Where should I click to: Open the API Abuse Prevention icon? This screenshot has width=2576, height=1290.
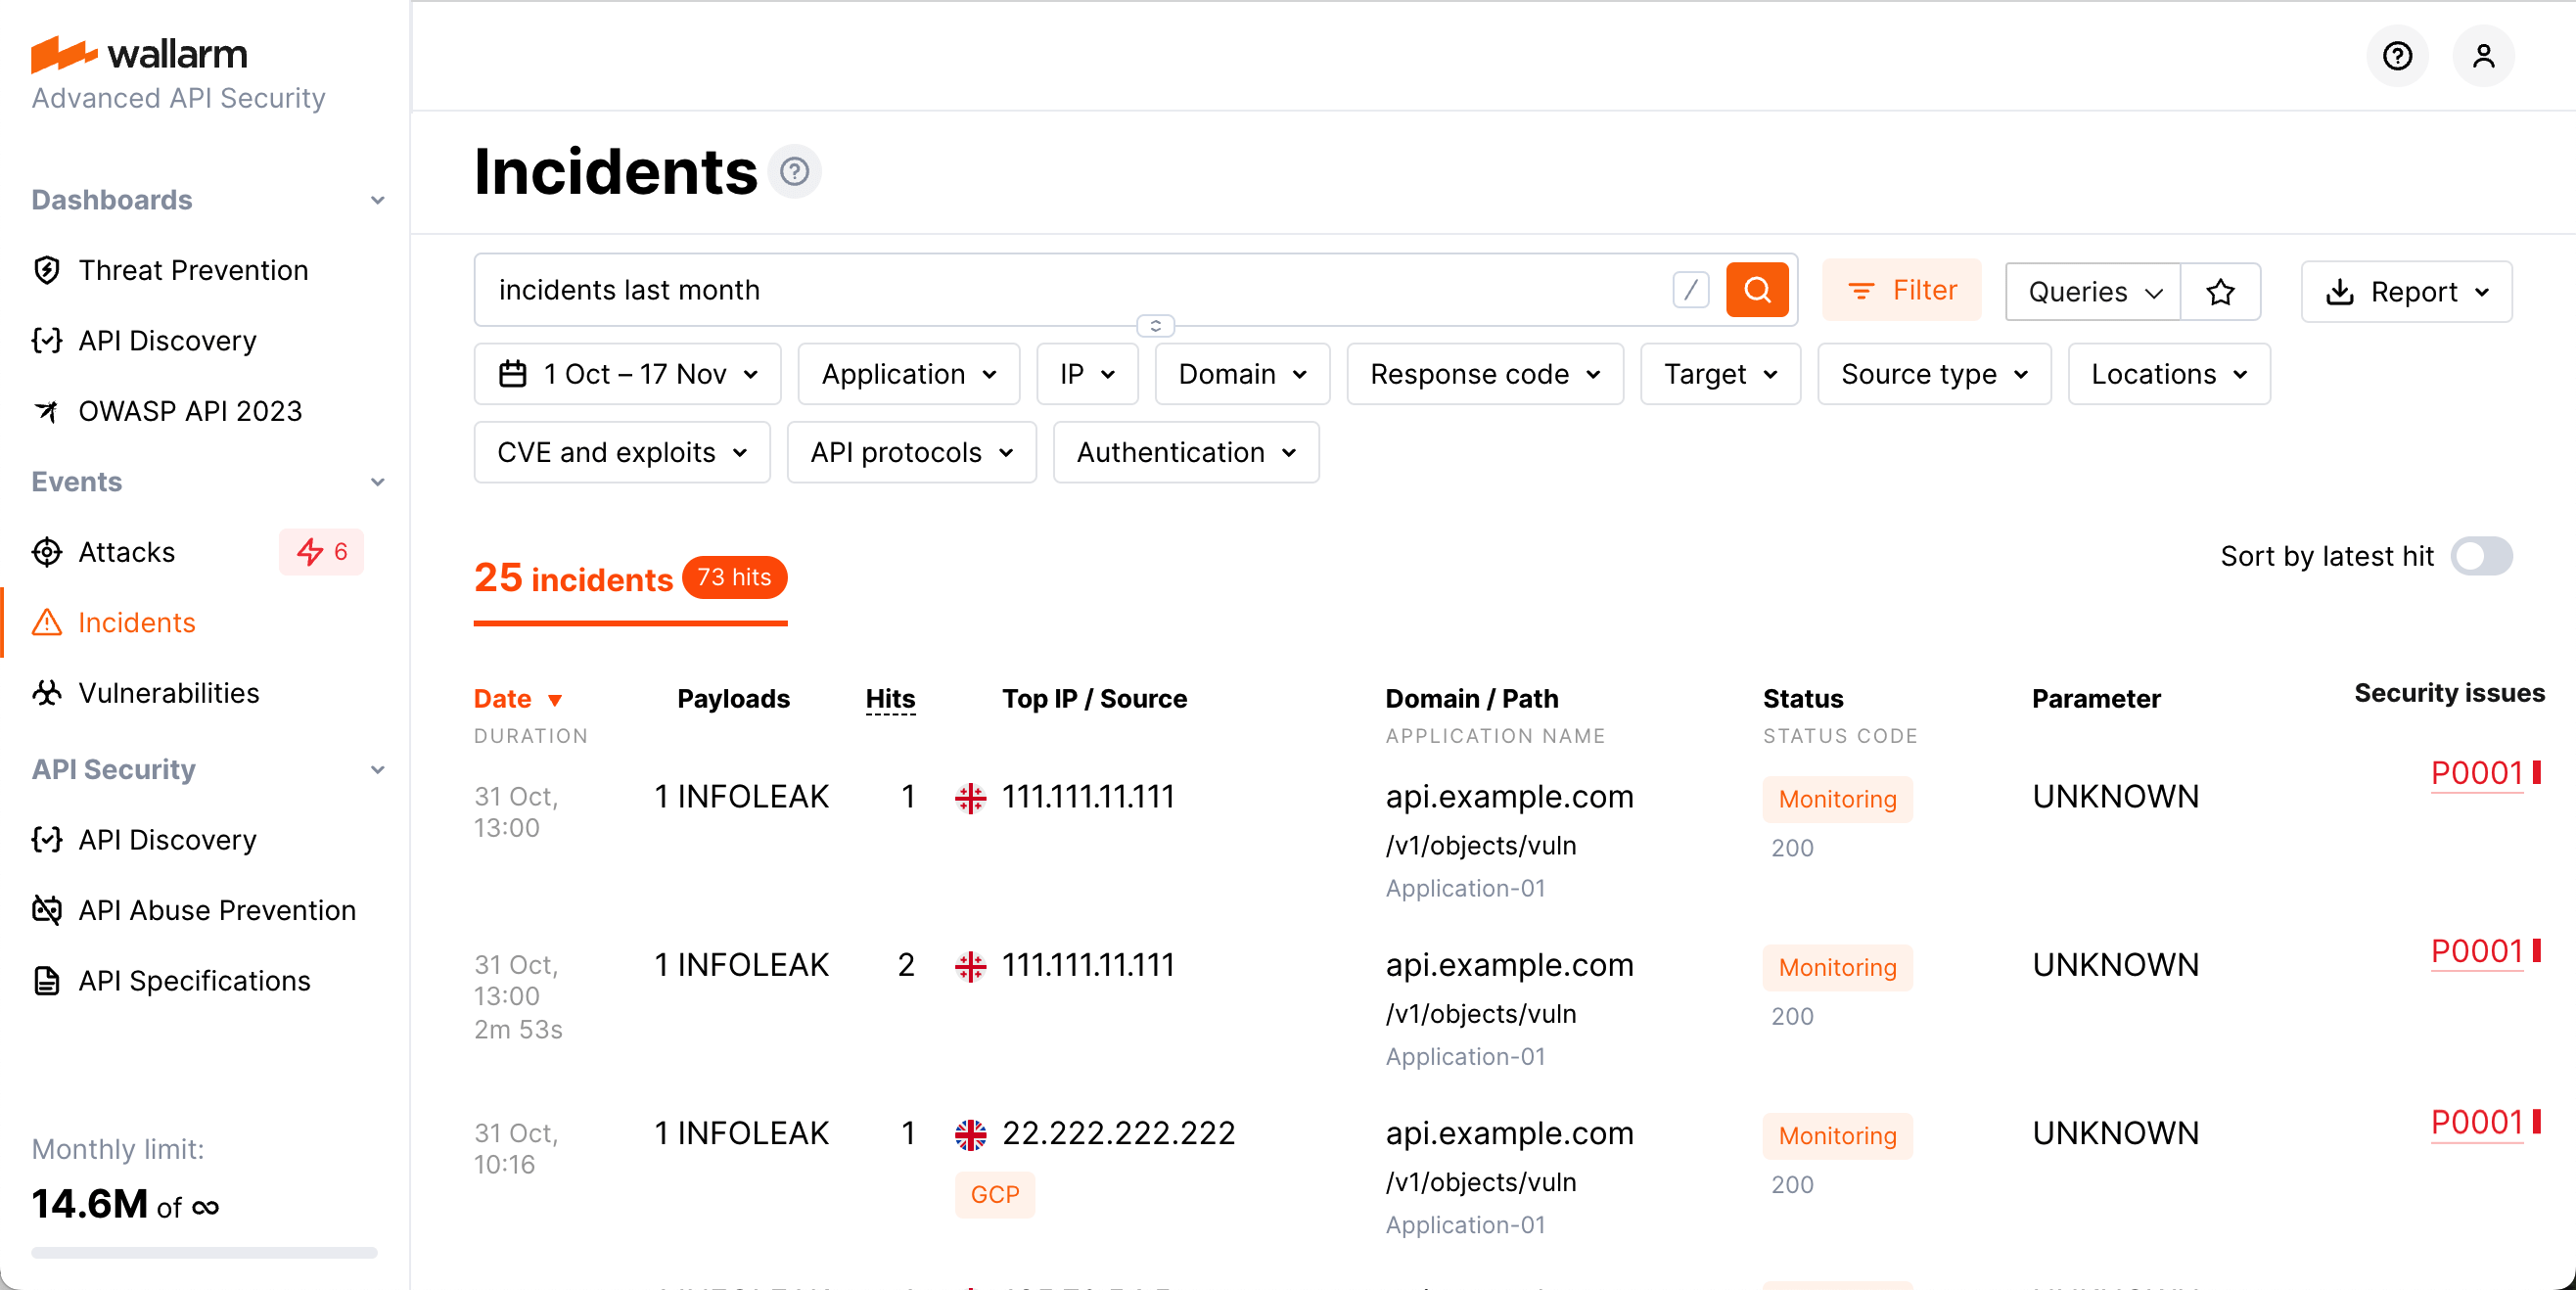click(46, 910)
